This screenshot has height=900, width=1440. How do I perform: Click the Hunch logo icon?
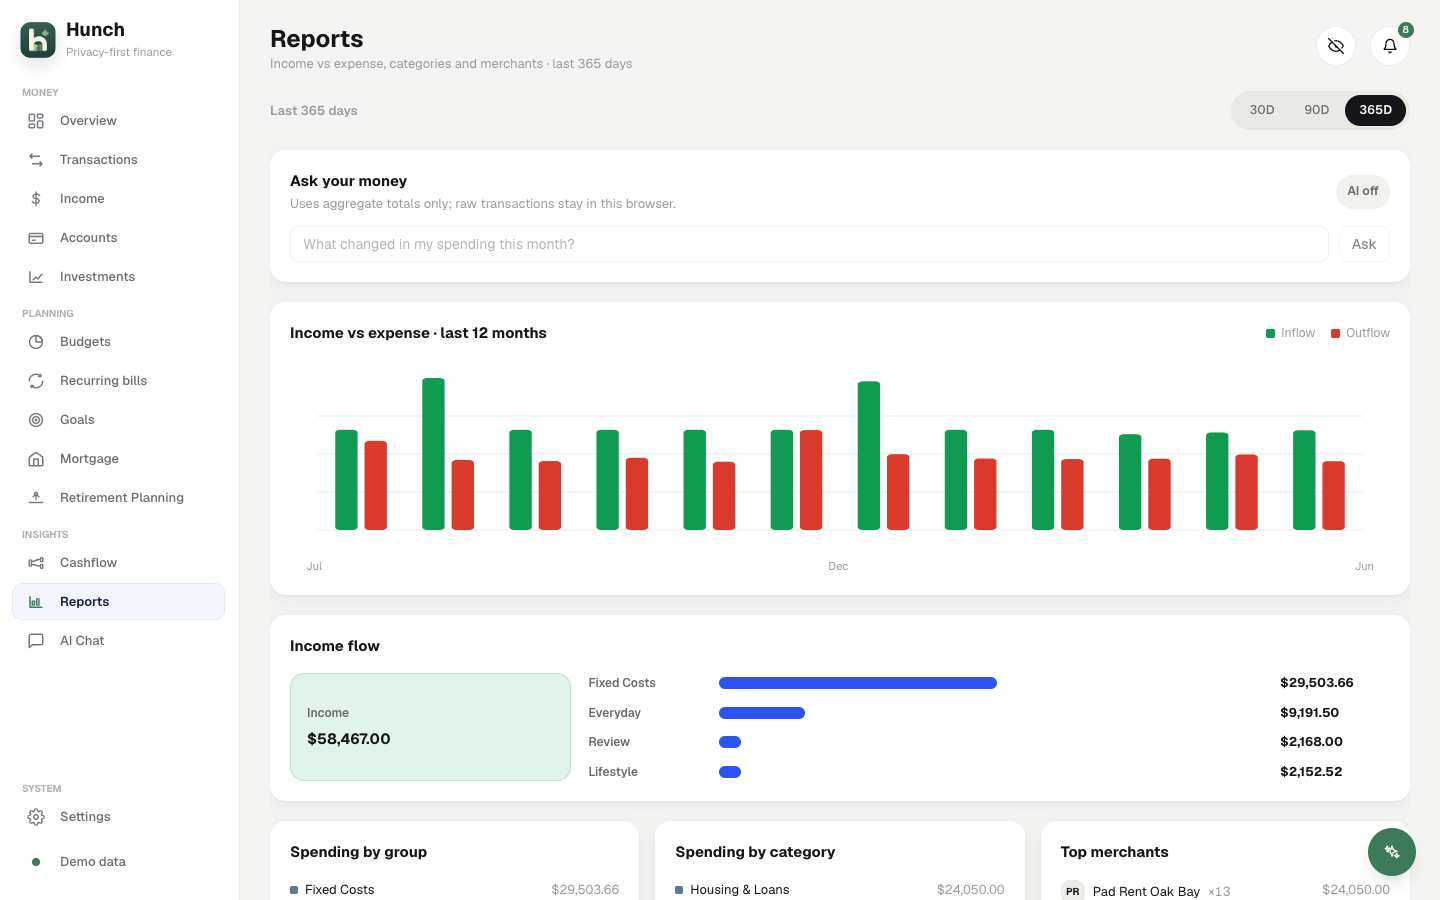tap(38, 40)
